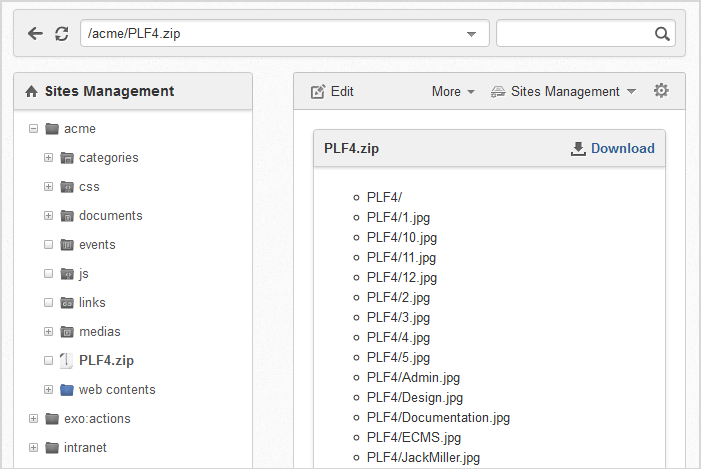The height and width of the screenshot is (469, 701).
Task: Click the refresh icon
Action: pos(62,34)
